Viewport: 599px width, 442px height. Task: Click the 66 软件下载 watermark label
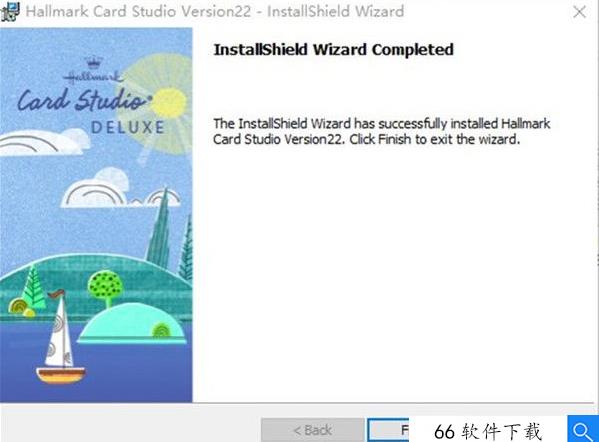[x=488, y=431]
